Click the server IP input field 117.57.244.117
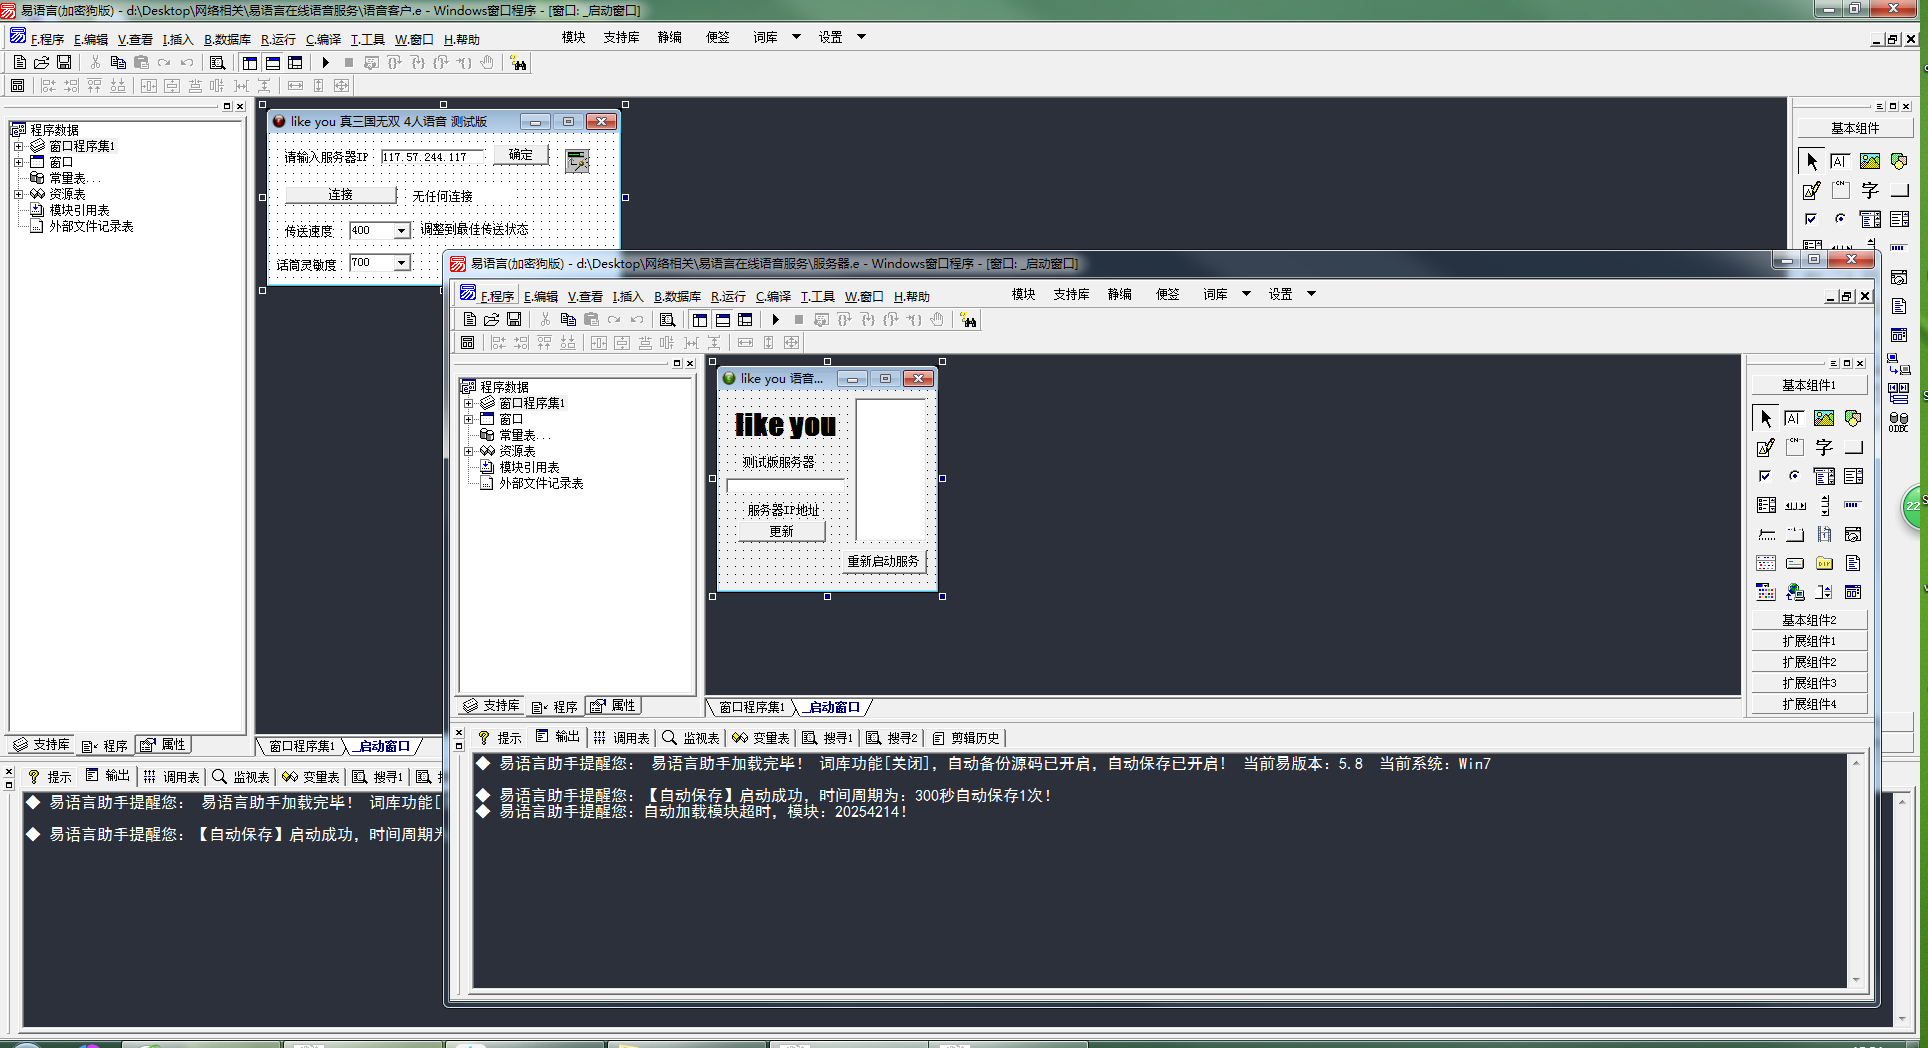This screenshot has width=1928, height=1048. tap(432, 157)
